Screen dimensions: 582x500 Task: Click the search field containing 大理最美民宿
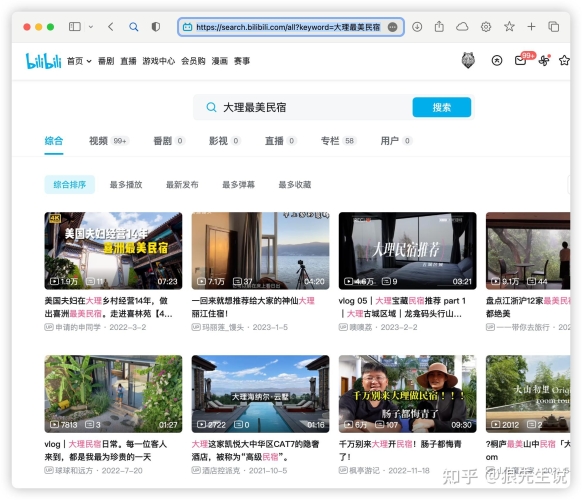[303, 108]
